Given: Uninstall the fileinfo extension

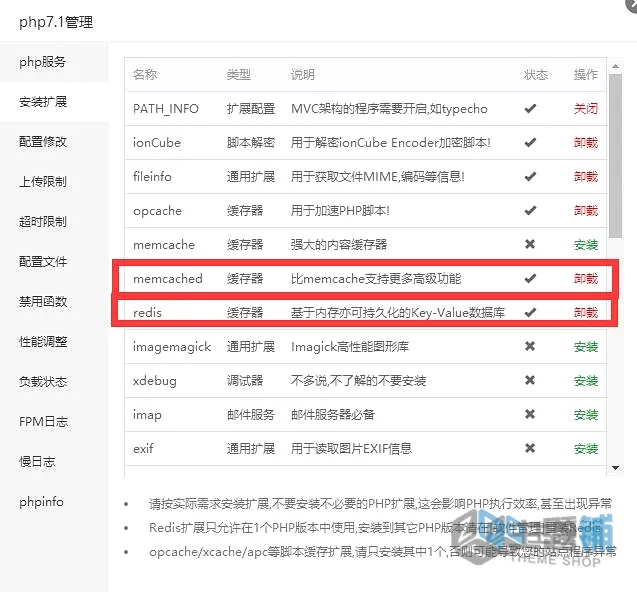Looking at the screenshot, I should coord(585,177).
